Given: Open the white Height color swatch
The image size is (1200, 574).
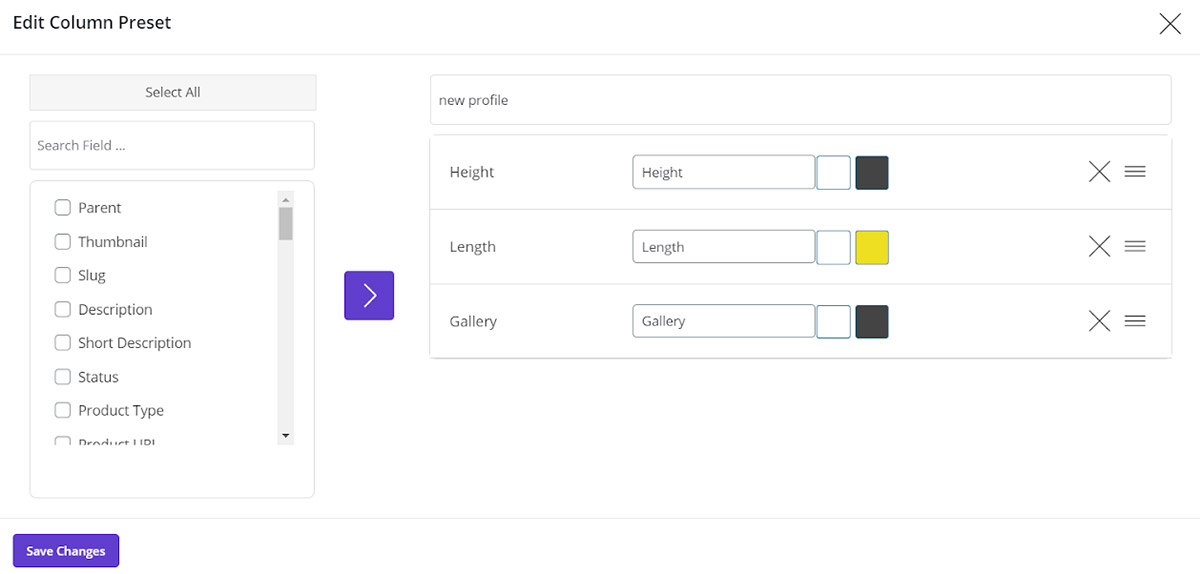Looking at the screenshot, I should pyautogui.click(x=834, y=172).
